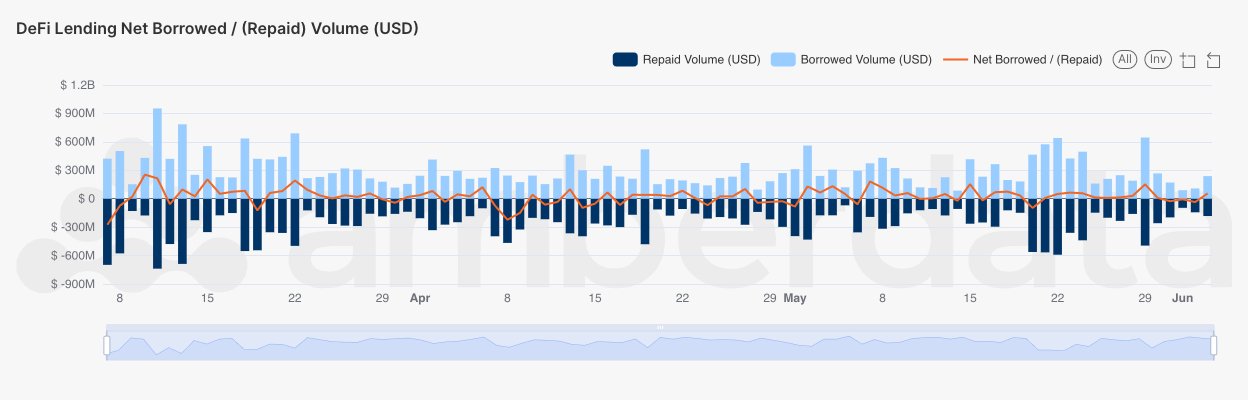Toggle the Repaid Volume (USD) legend series
Viewport: 1248px width, 400px height.
coord(686,60)
